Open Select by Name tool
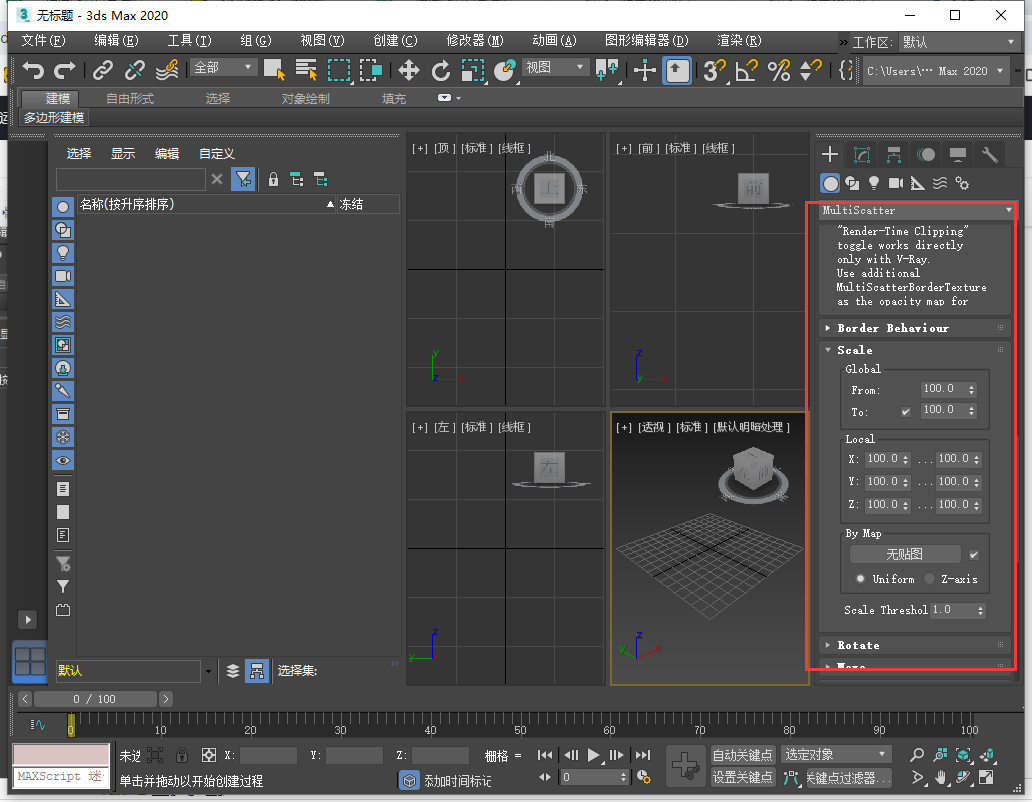The width and height of the screenshot is (1032, 802). point(306,69)
